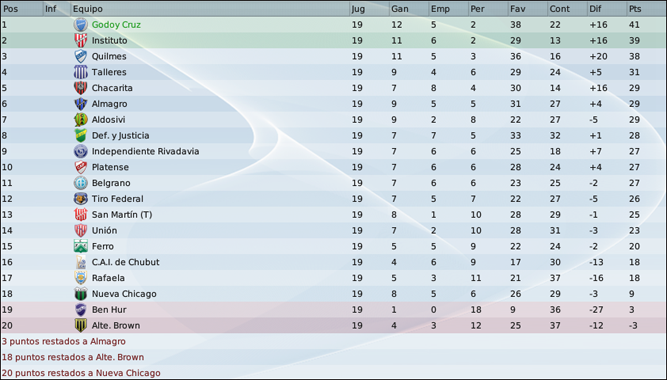Select the Def. y Justicia team name

tap(120, 136)
